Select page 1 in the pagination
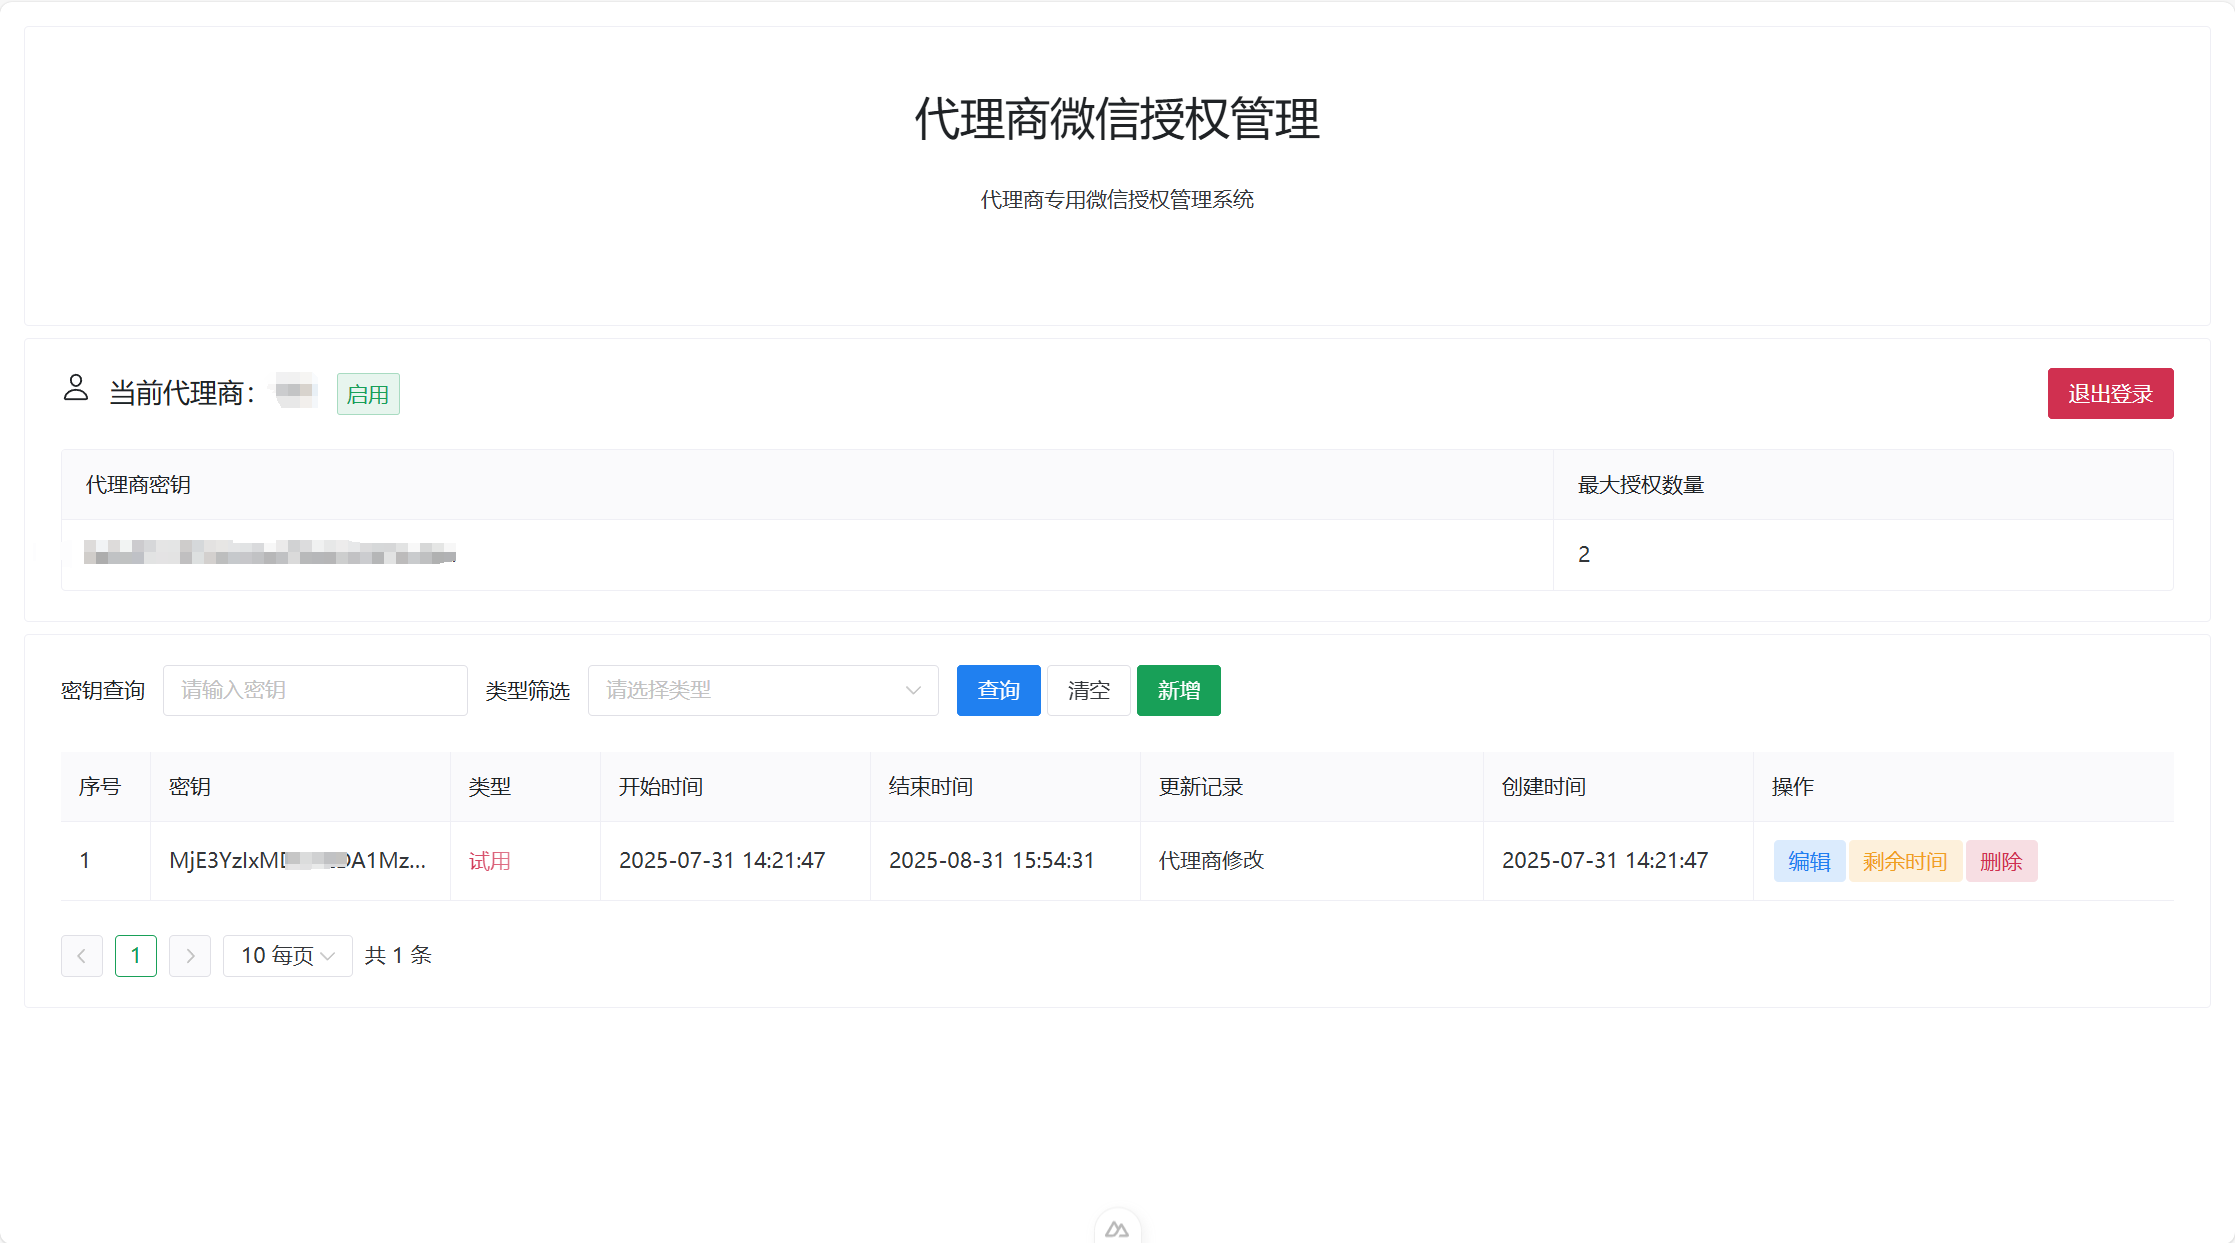 tap(136, 956)
